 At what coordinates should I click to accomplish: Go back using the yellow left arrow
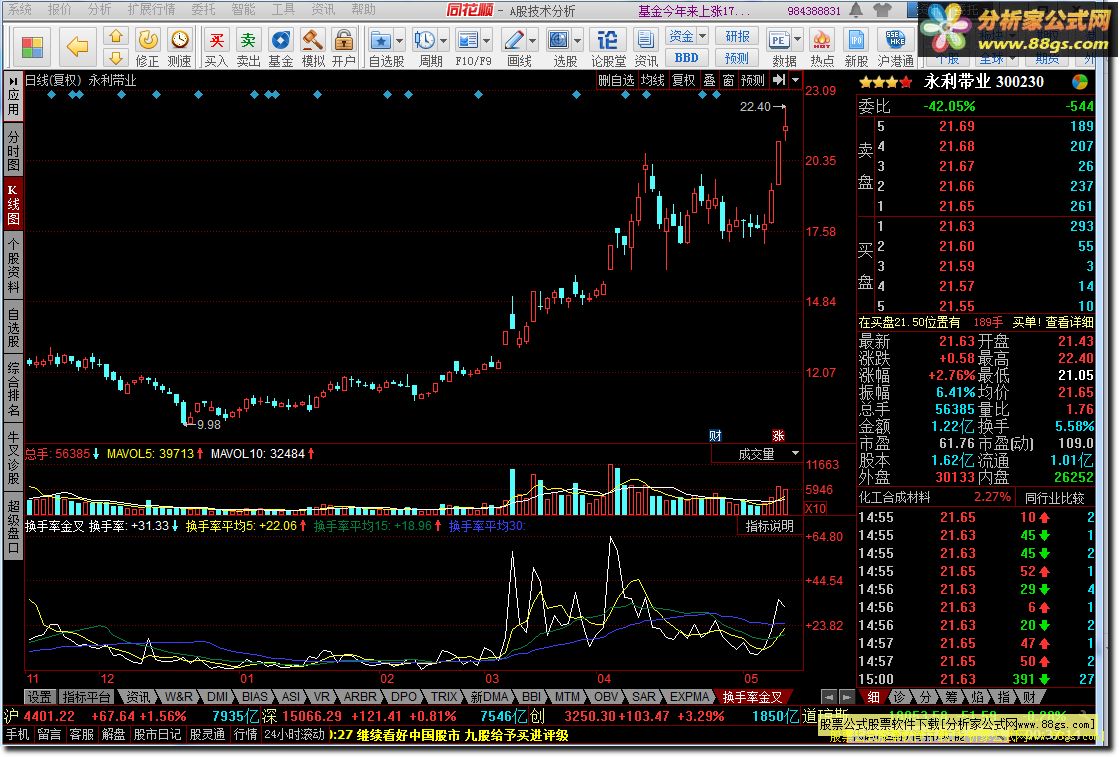(77, 47)
